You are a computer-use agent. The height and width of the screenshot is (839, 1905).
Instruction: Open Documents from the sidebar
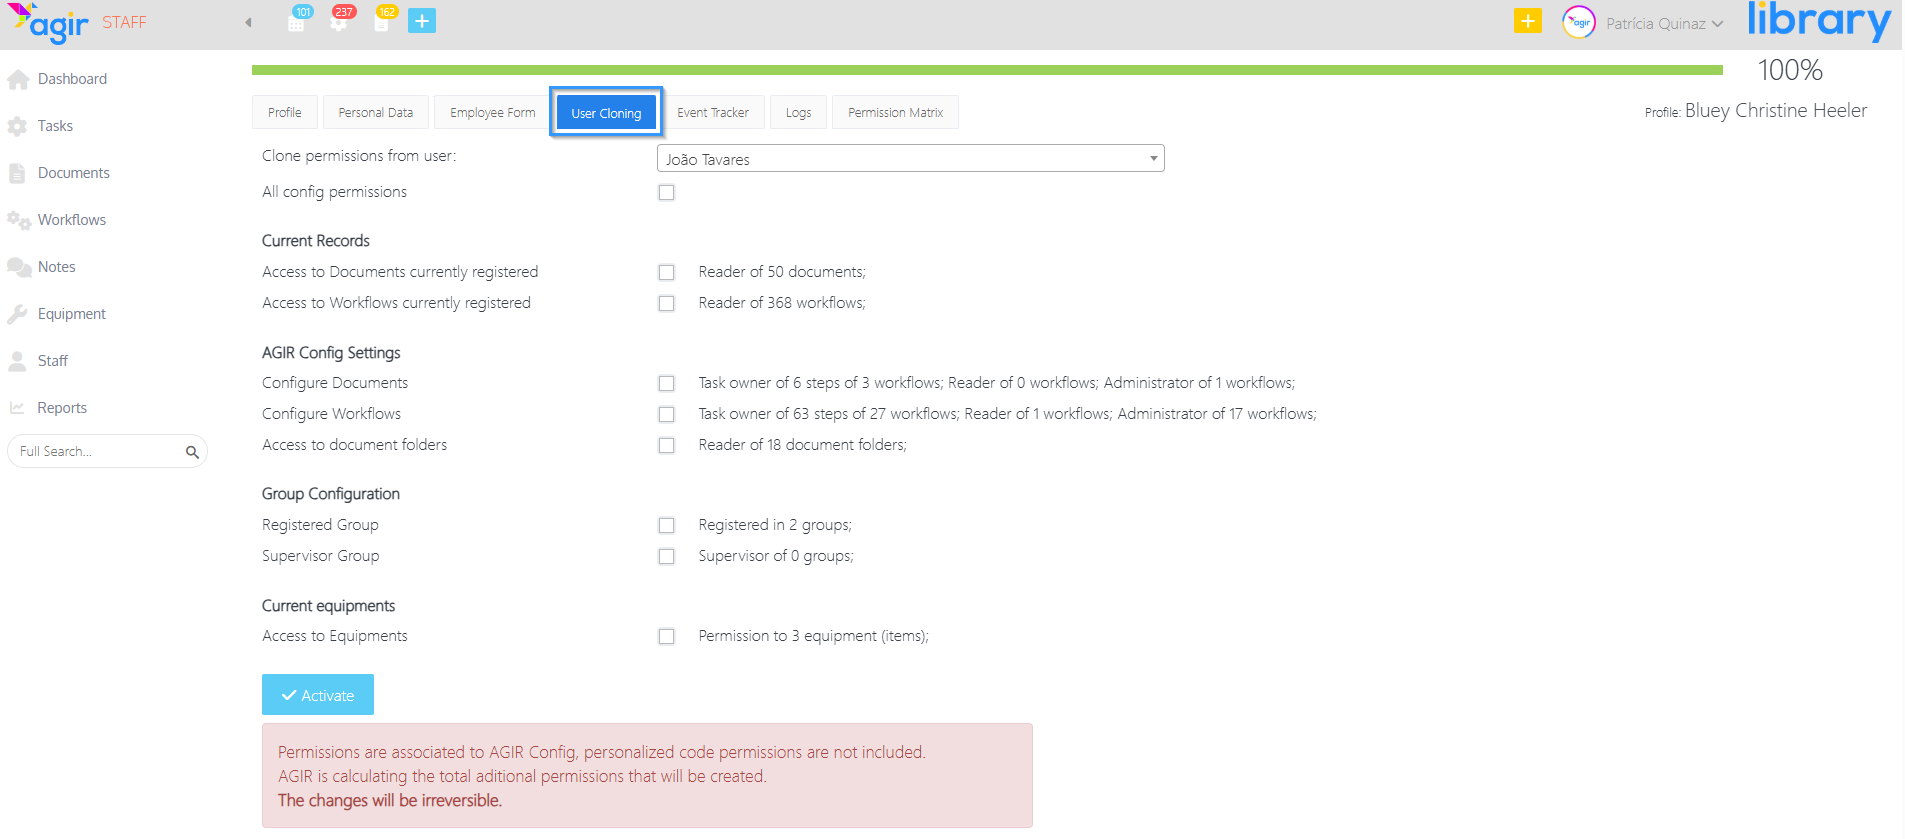(x=74, y=173)
